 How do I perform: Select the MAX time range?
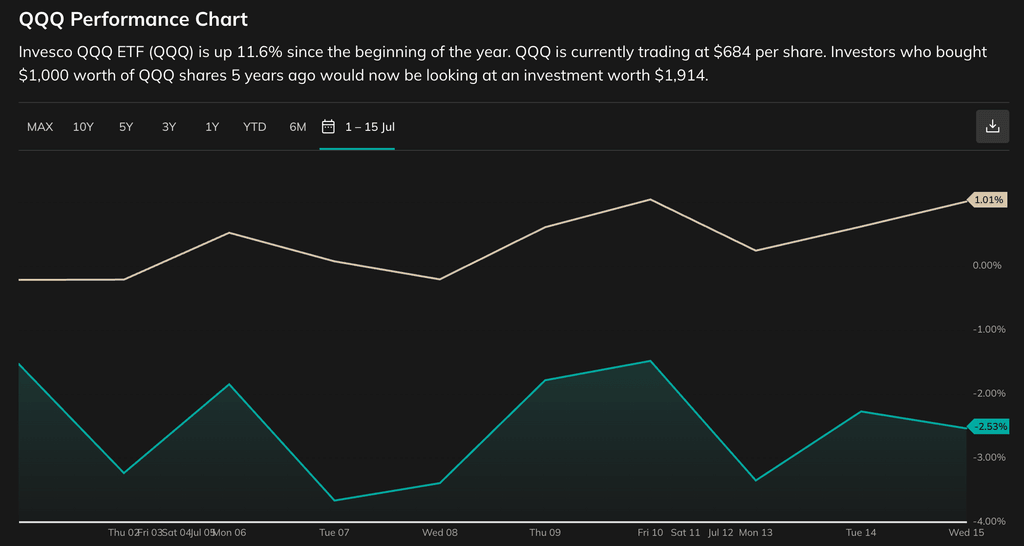click(x=40, y=127)
